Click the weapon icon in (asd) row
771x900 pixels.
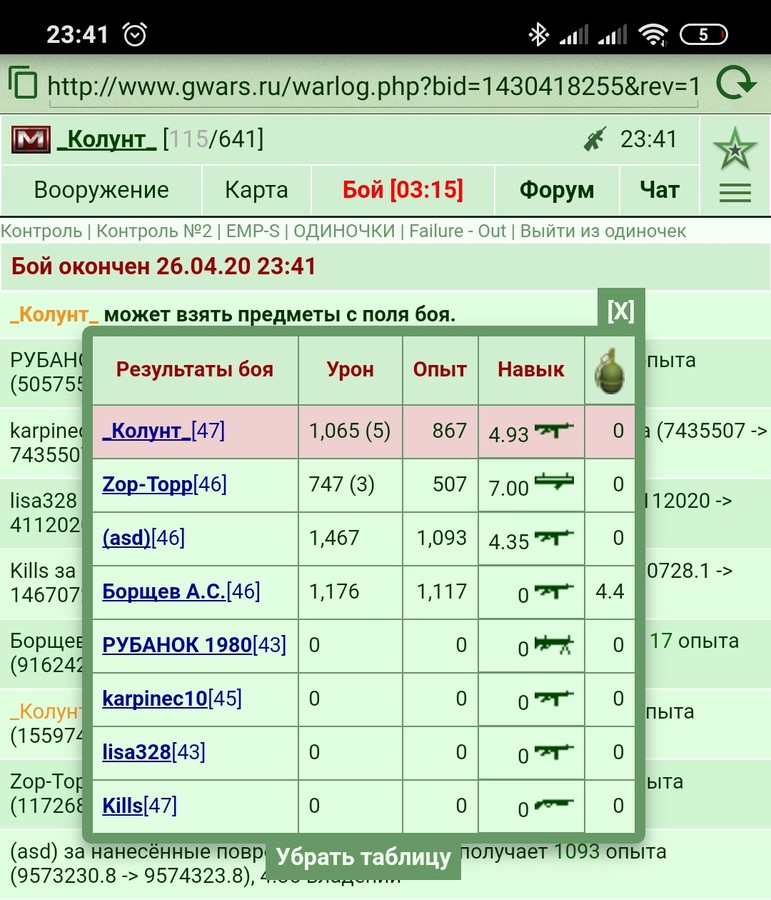[x=554, y=538]
